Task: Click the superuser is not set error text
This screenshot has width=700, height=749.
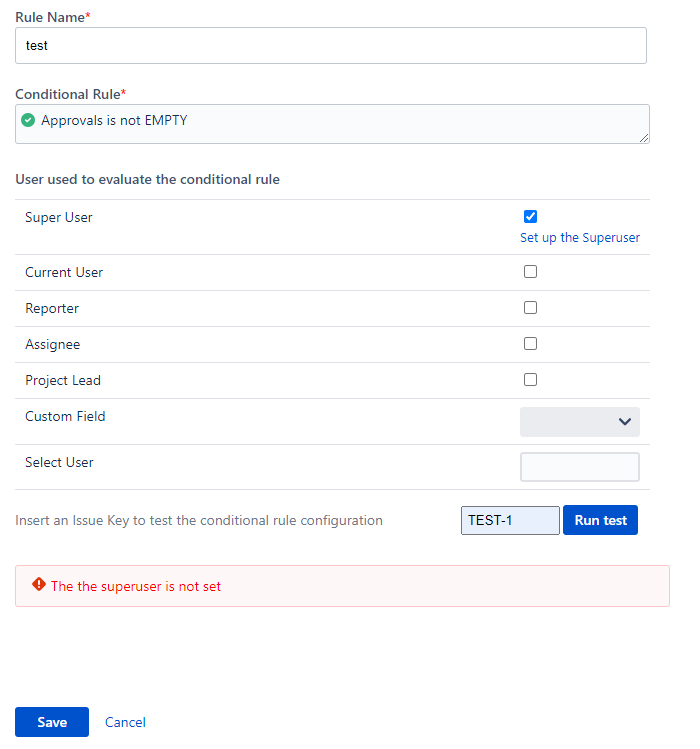Action: tap(136, 586)
